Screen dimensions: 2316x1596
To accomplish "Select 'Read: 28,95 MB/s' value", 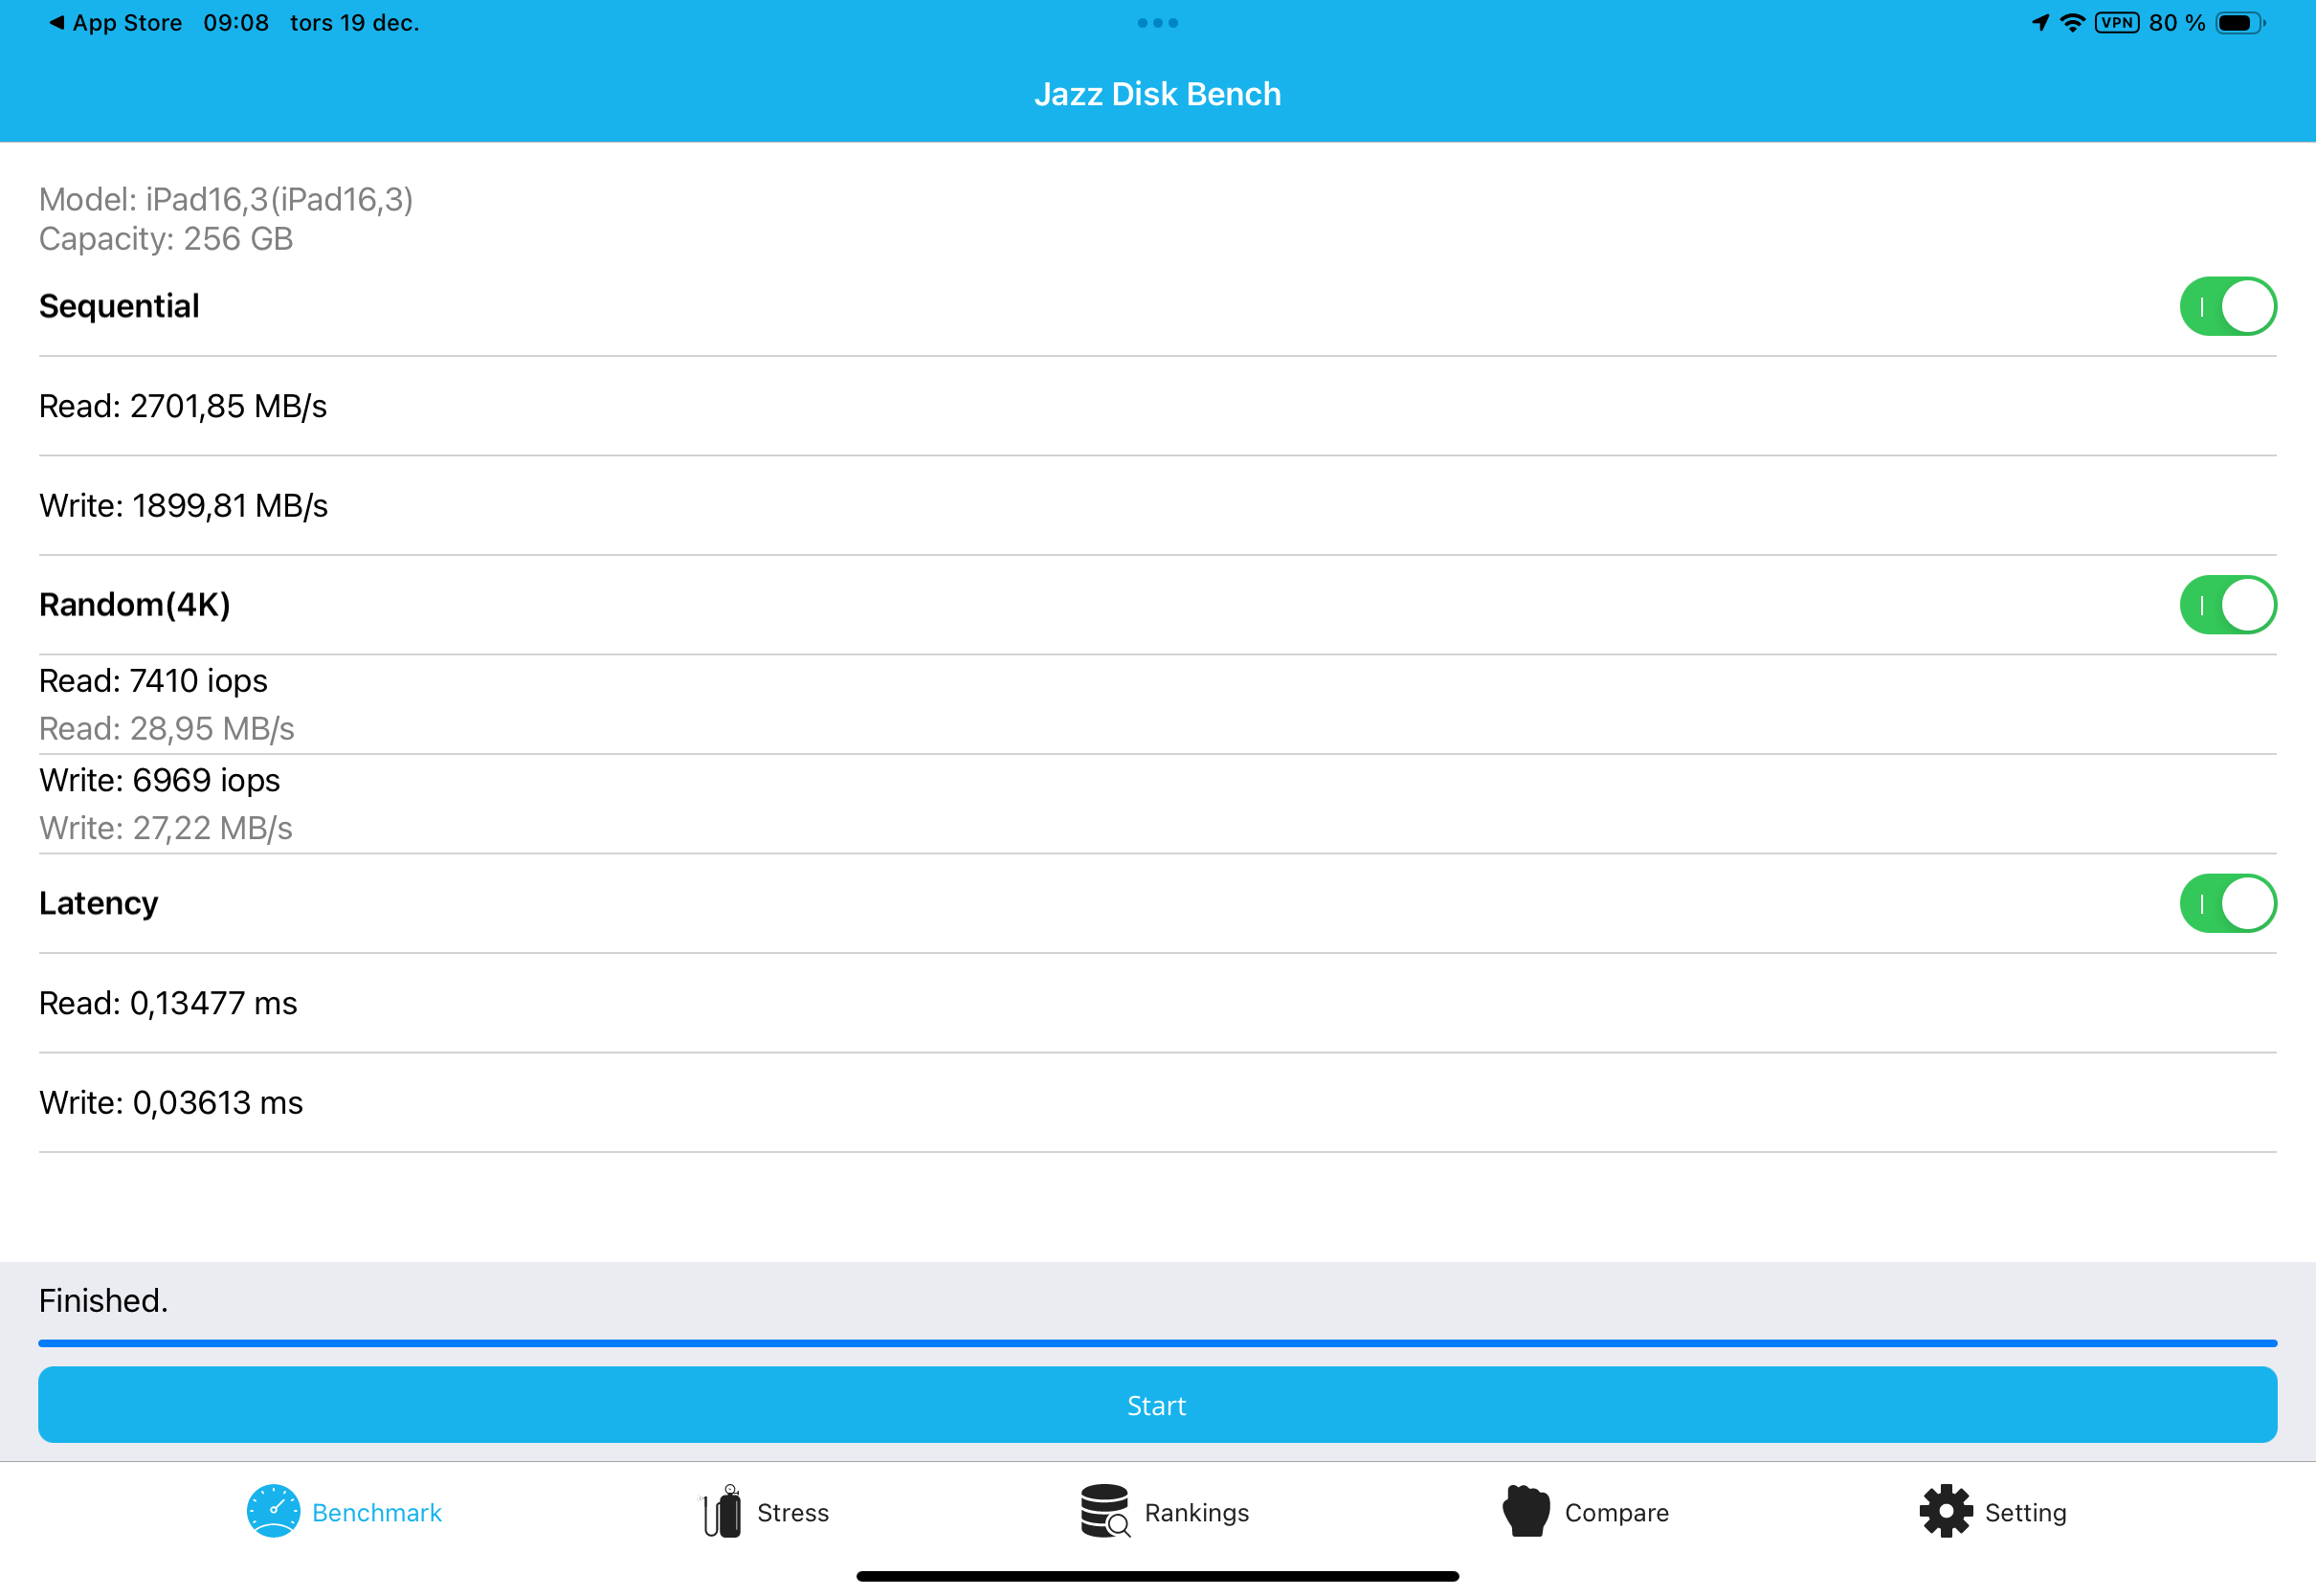I will [x=167, y=729].
